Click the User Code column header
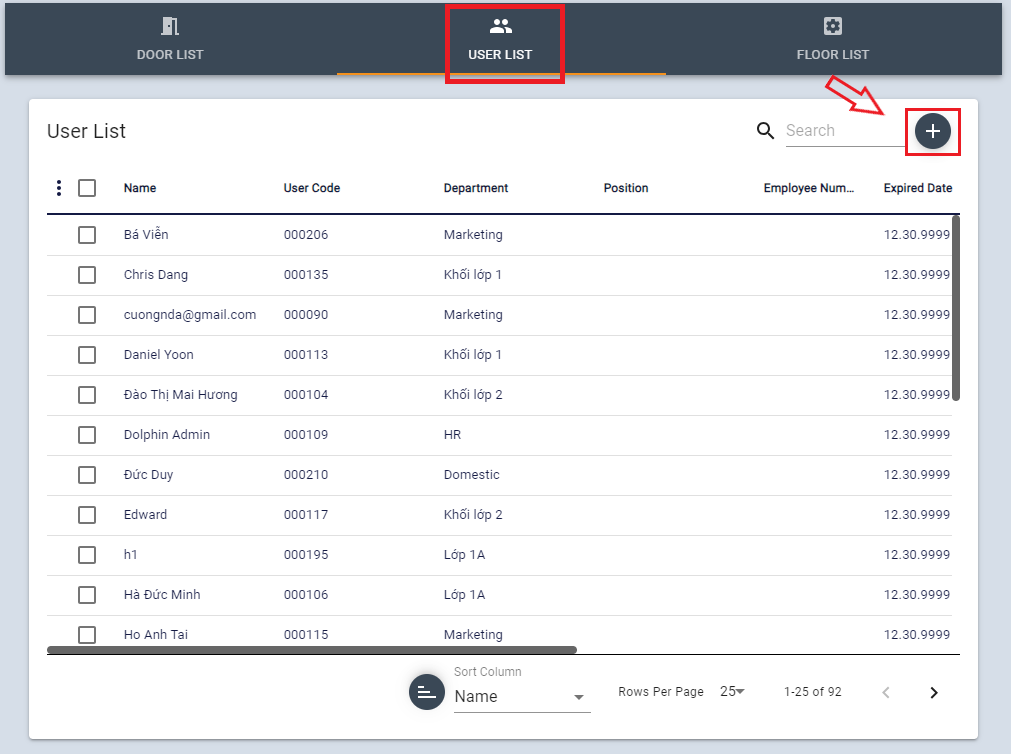Viewport: 1011px width, 754px height. point(312,188)
